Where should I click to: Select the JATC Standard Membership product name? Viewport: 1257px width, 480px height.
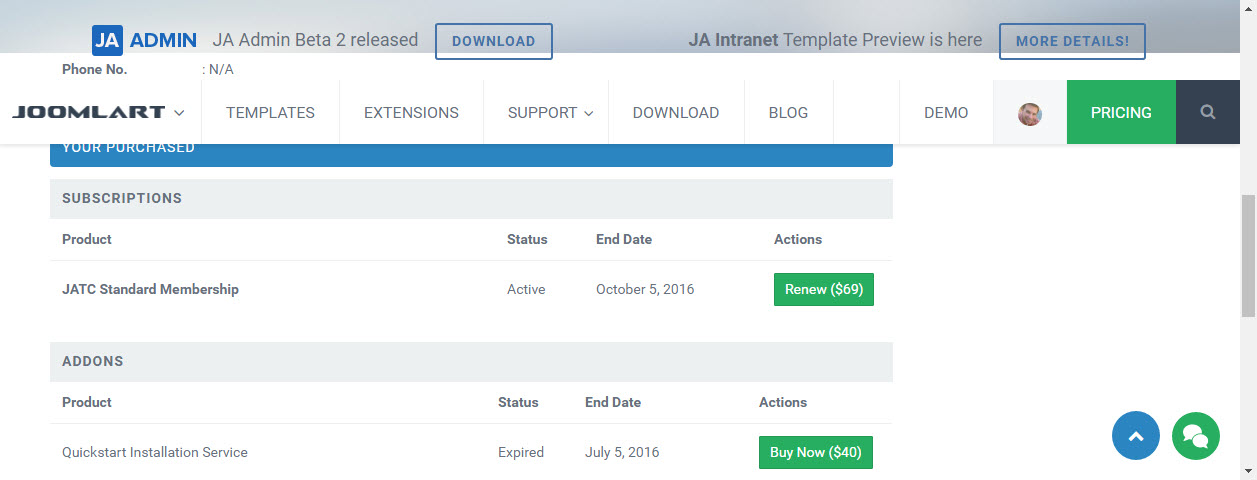pyautogui.click(x=150, y=289)
